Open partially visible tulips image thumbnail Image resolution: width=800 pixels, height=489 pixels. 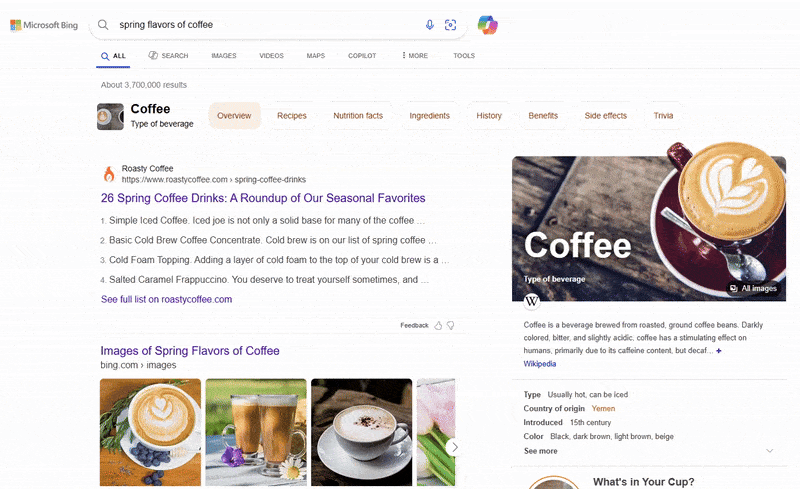436,432
